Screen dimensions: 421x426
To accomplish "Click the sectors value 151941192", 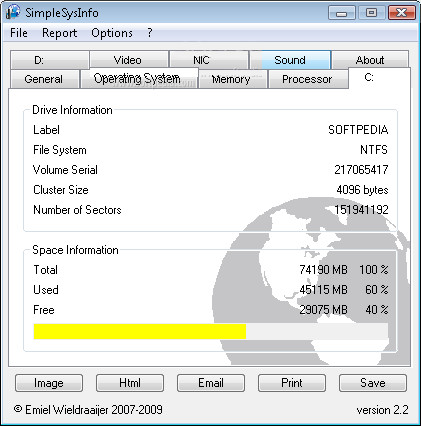I will coord(361,210).
